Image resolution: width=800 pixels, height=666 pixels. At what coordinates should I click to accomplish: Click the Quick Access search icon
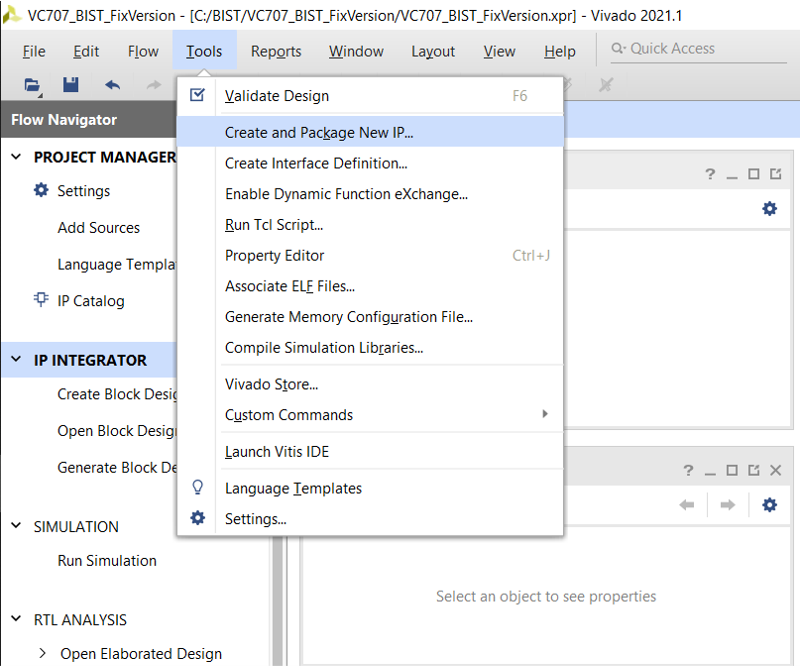[x=617, y=48]
